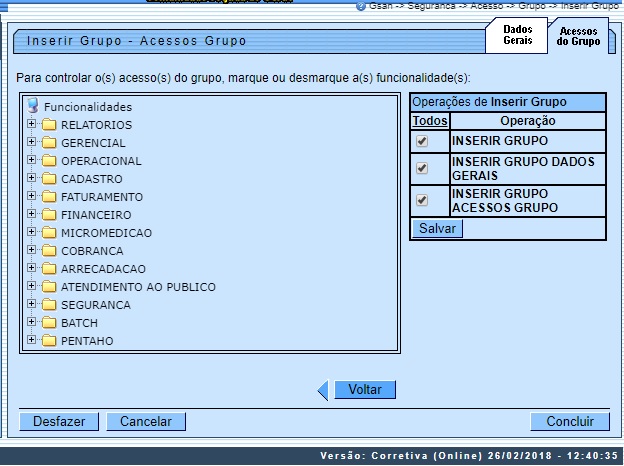Click the 'Inserir Grupo - Acessos Grupo' header

(136, 41)
